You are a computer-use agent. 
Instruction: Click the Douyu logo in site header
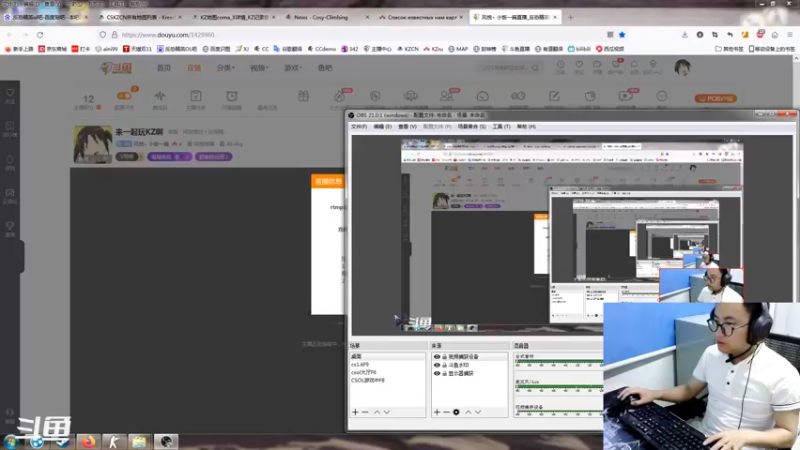116,68
